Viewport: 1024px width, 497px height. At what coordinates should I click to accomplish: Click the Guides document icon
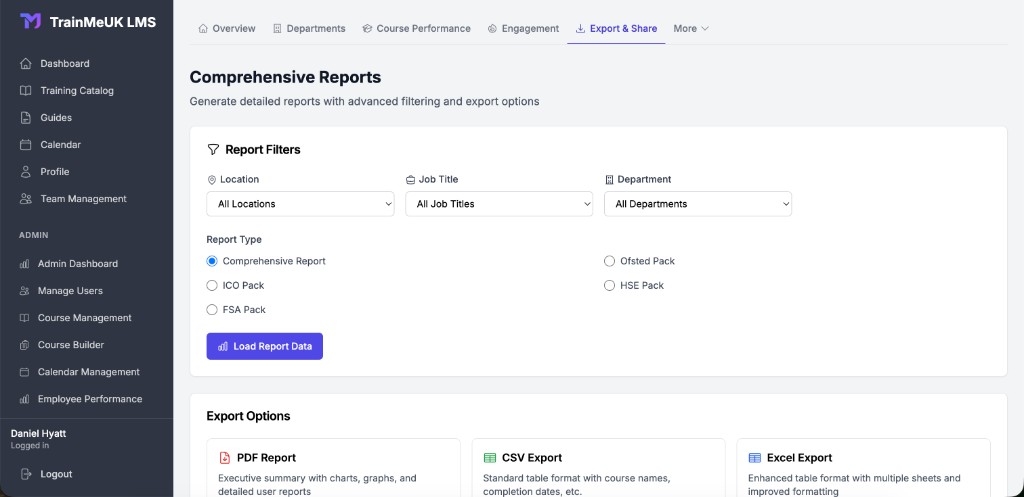25,118
